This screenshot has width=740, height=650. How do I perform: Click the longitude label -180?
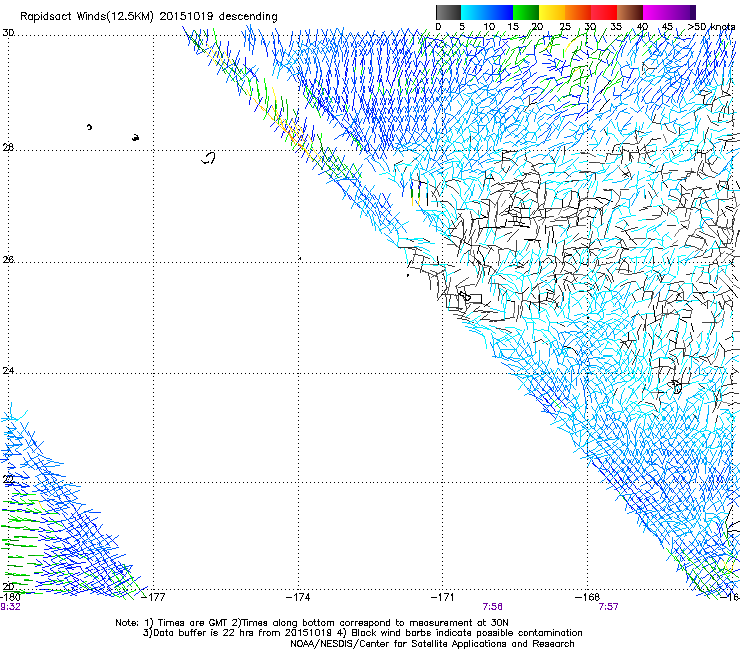(x=10, y=597)
